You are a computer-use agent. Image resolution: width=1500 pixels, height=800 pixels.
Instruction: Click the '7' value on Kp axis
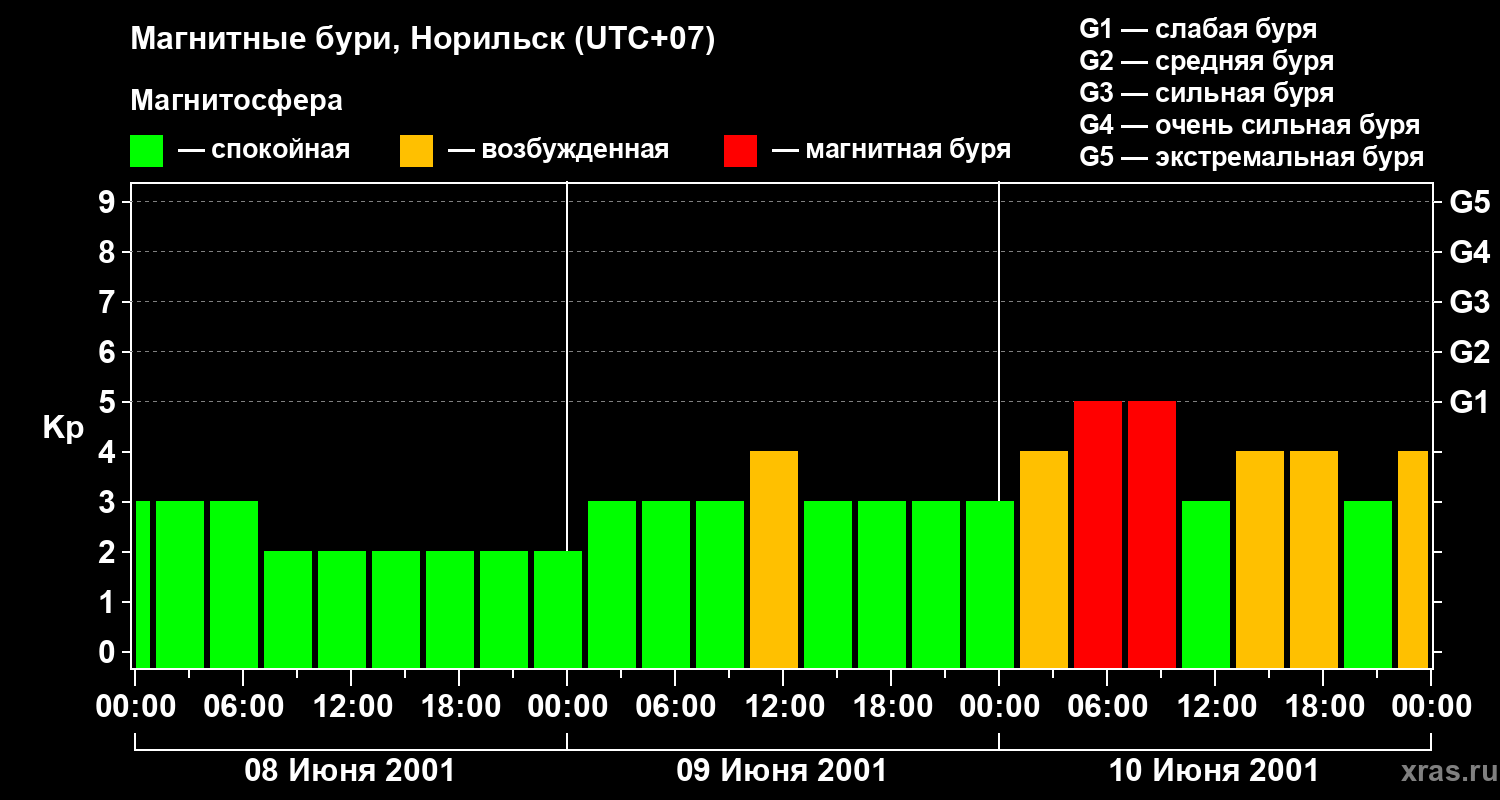click(x=109, y=302)
